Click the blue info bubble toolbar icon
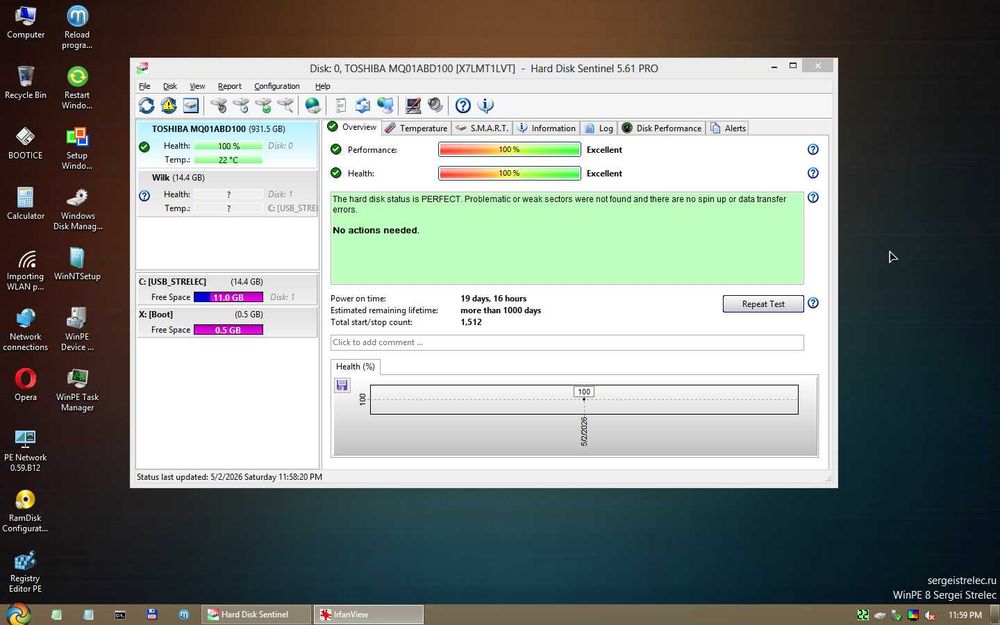This screenshot has width=1000, height=625. (x=485, y=105)
